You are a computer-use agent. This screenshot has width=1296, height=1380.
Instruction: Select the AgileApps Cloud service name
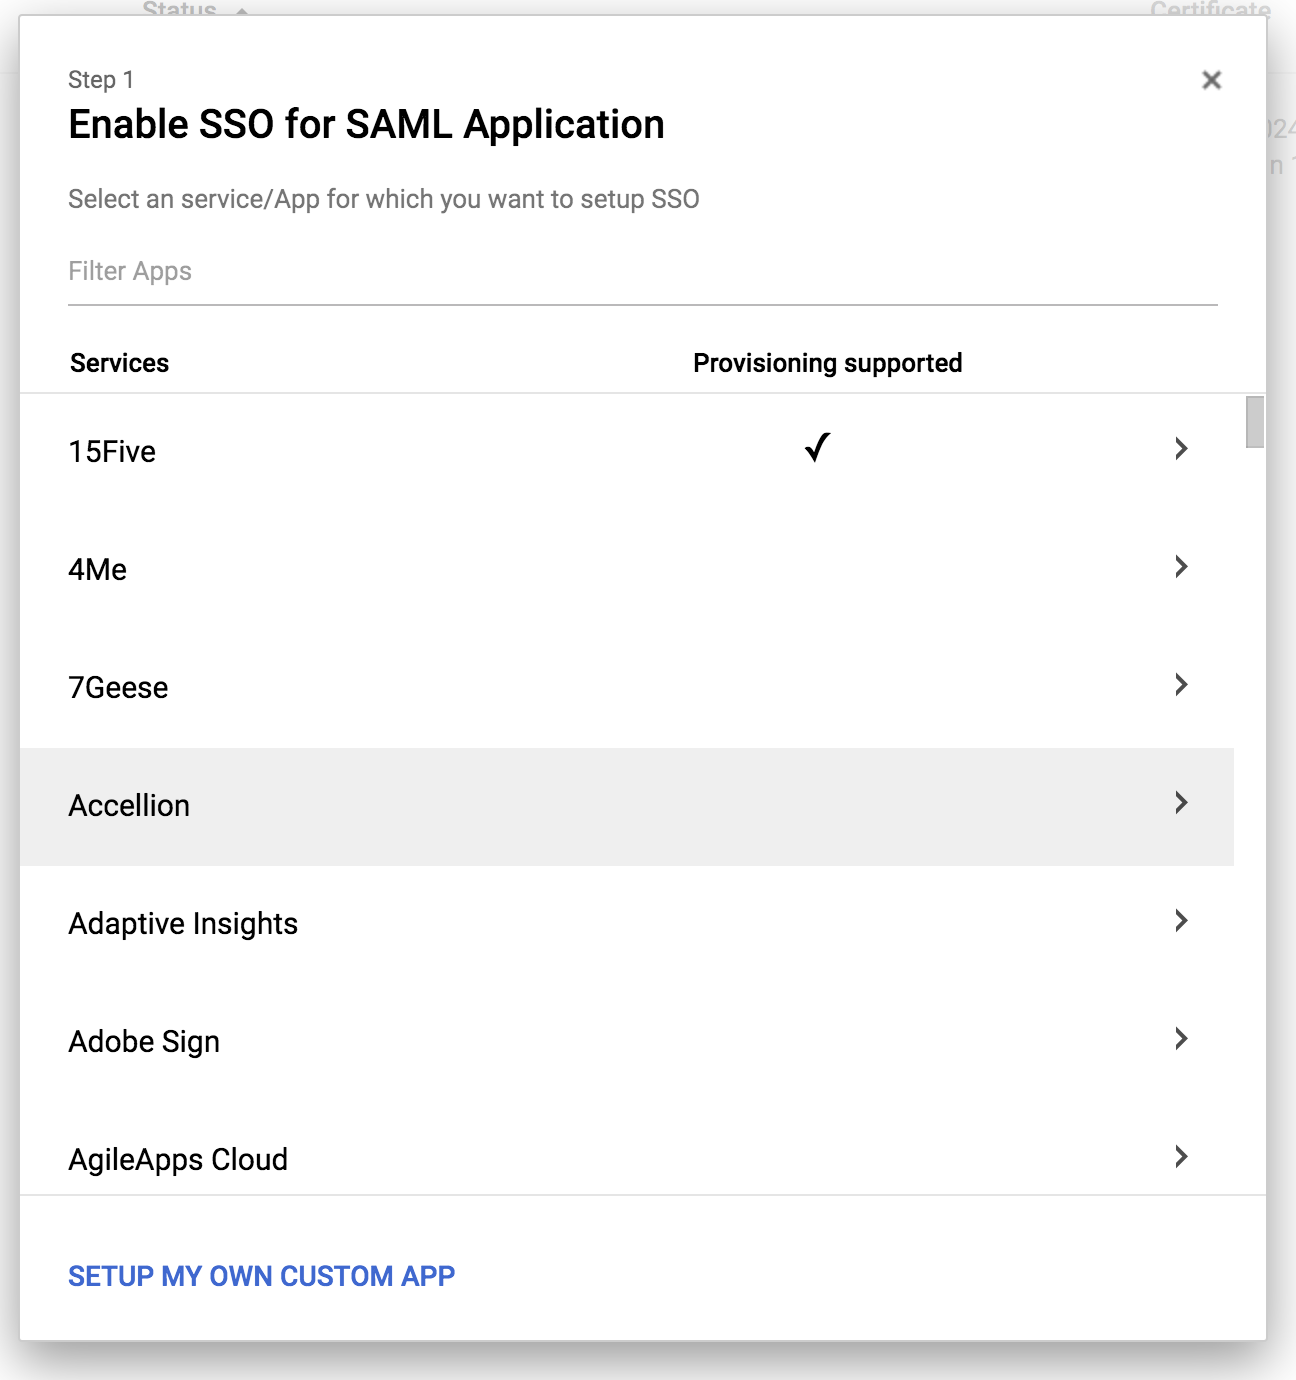(178, 1160)
